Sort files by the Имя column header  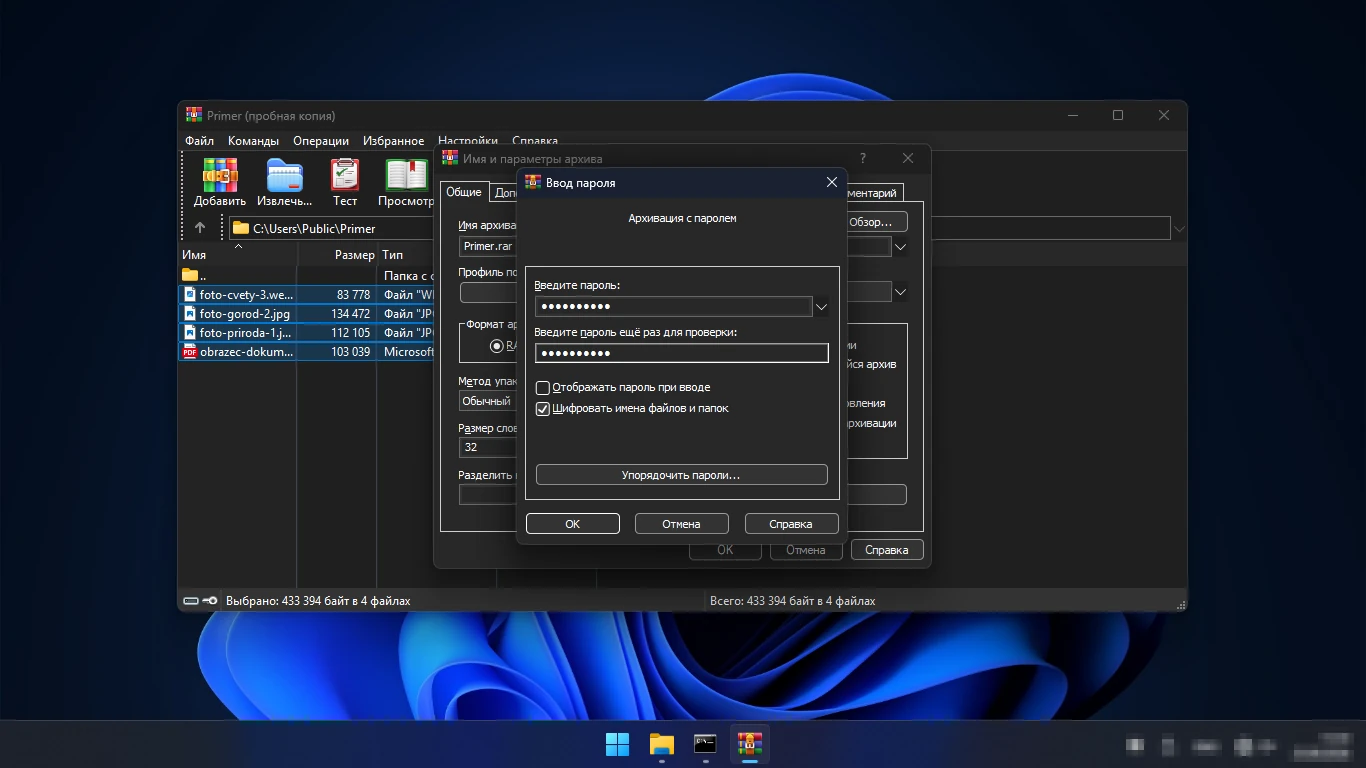238,255
